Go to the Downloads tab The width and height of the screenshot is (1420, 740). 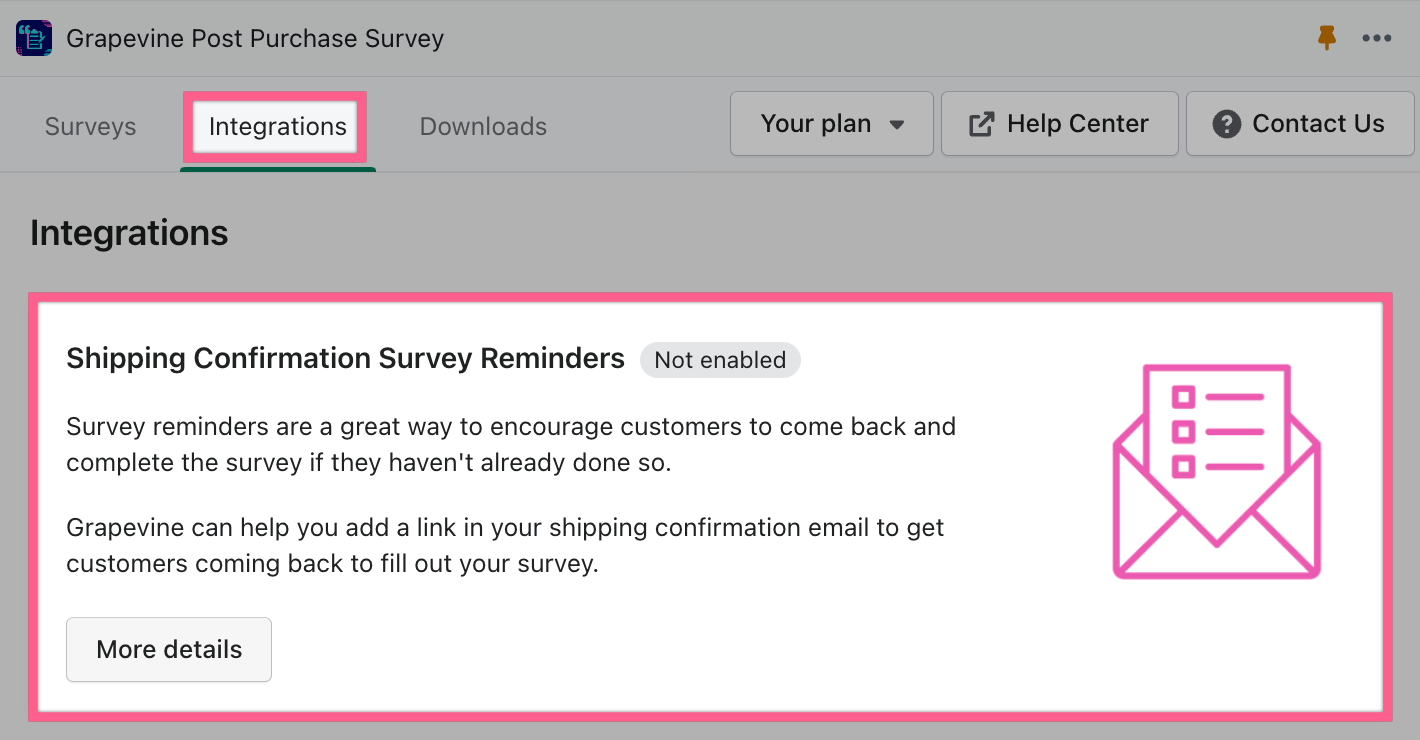(x=483, y=127)
